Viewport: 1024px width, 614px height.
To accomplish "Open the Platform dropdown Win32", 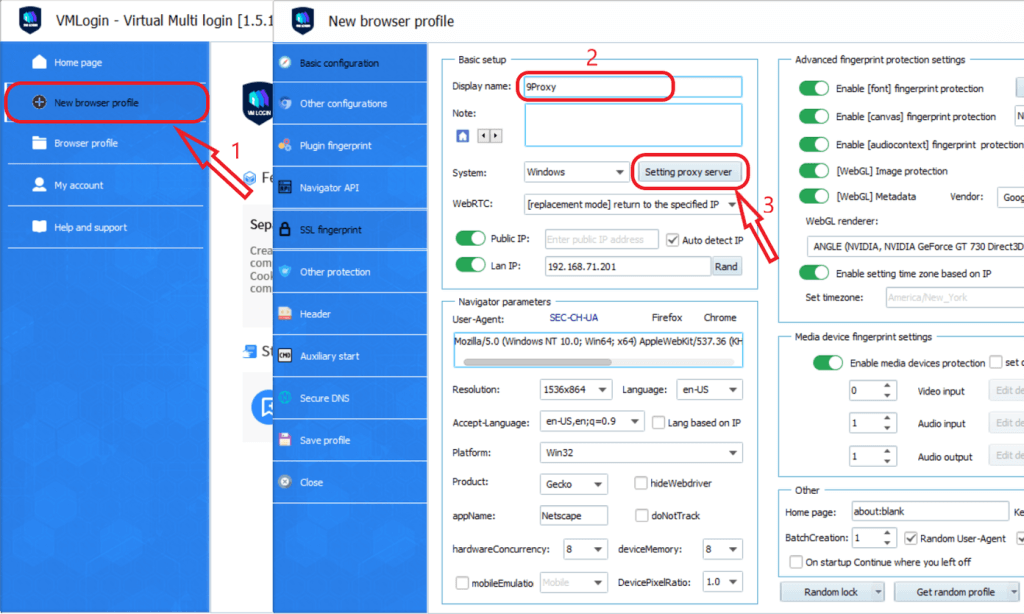I will pyautogui.click(x=641, y=453).
